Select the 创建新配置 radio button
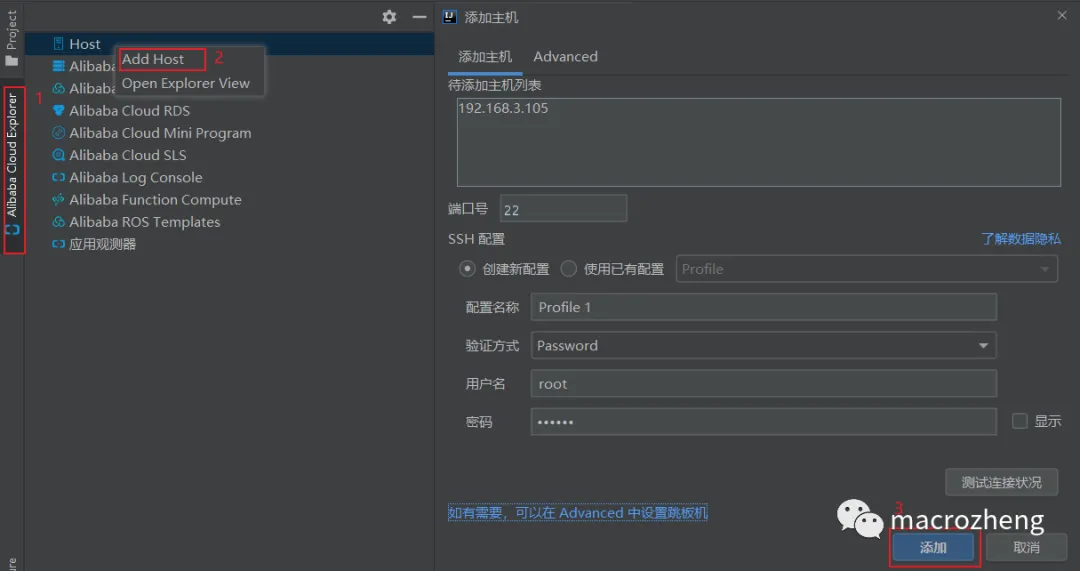 [467, 269]
